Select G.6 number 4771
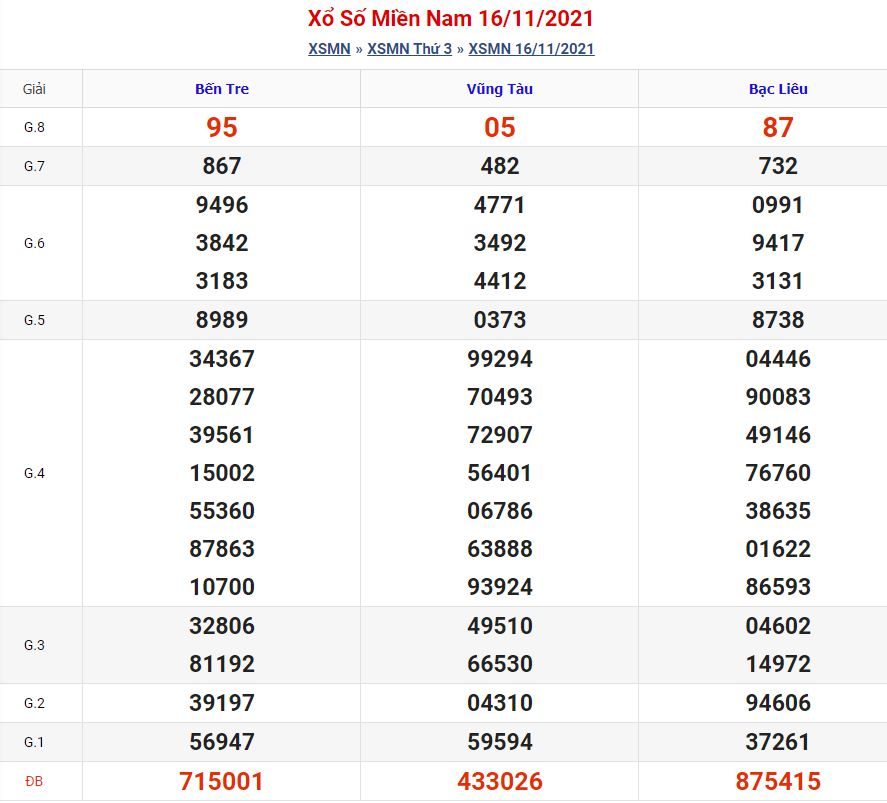Image resolution: width=887 pixels, height=803 pixels. 500,205
